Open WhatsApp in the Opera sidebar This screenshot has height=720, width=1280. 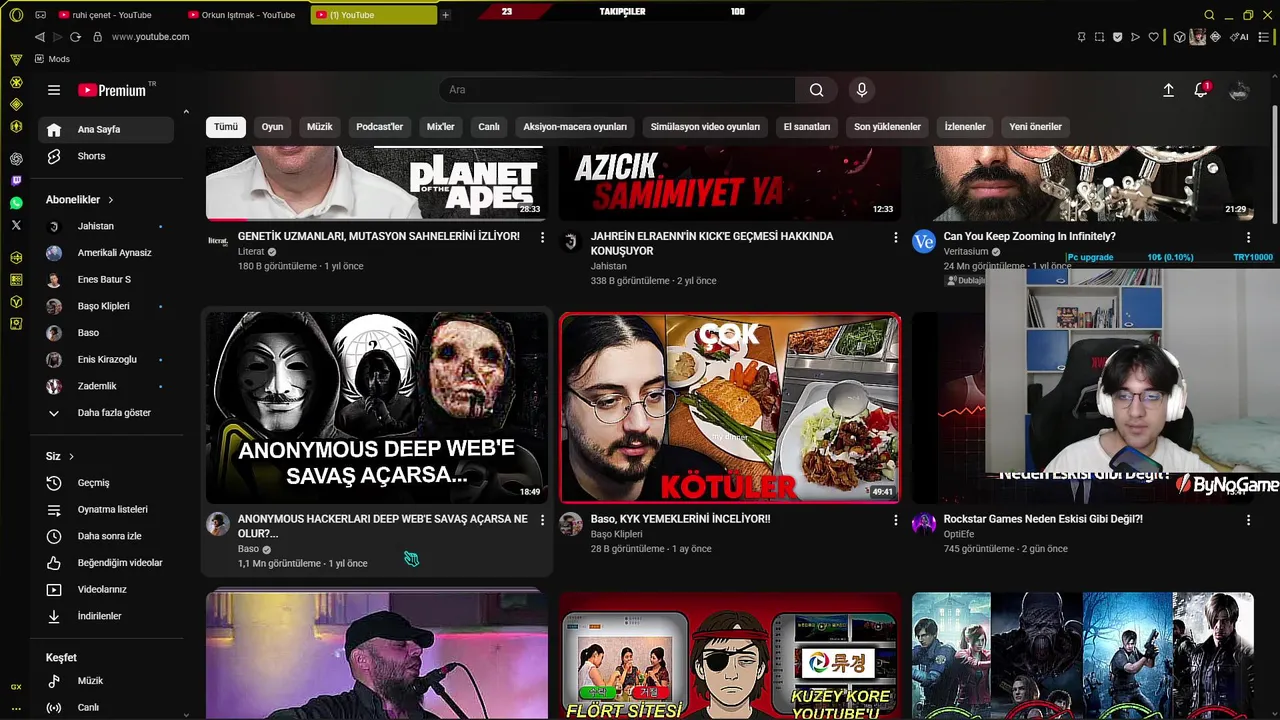pos(16,203)
